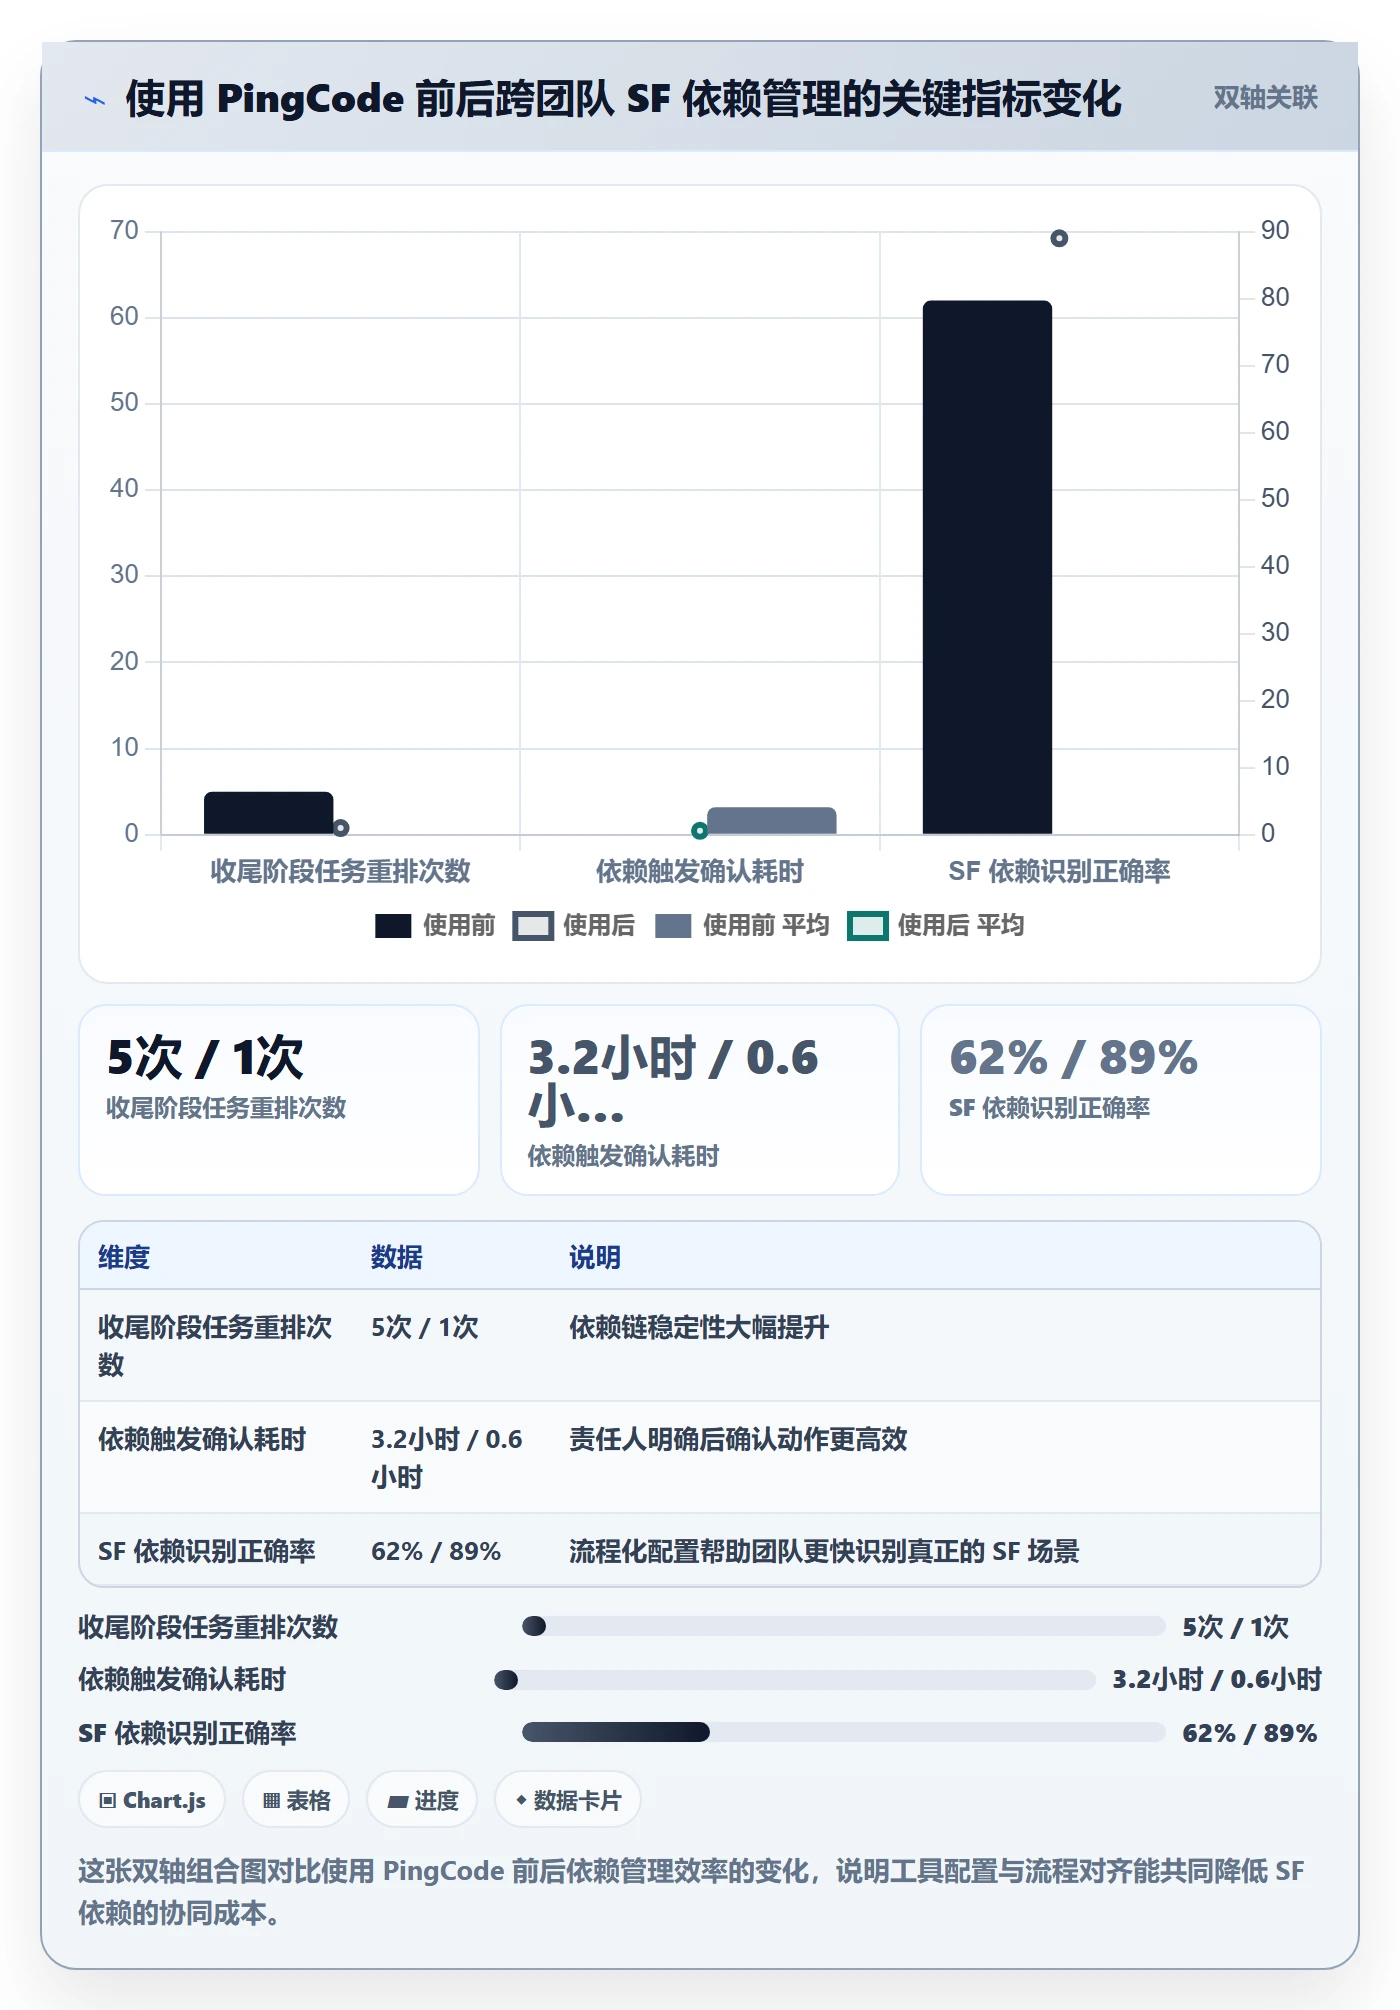
Task: Click table cell 3.2小时 / 0.6 小时
Action: coord(447,1458)
